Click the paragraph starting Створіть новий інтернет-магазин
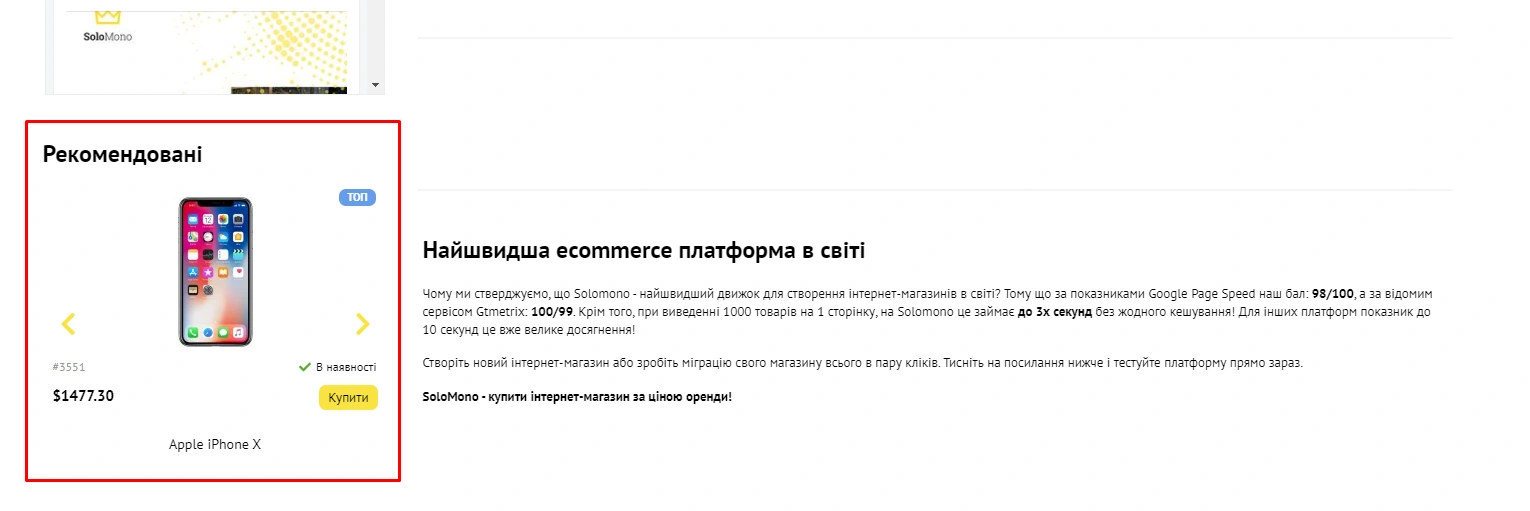Screen dimensions: 1530x511 click(x=862, y=363)
